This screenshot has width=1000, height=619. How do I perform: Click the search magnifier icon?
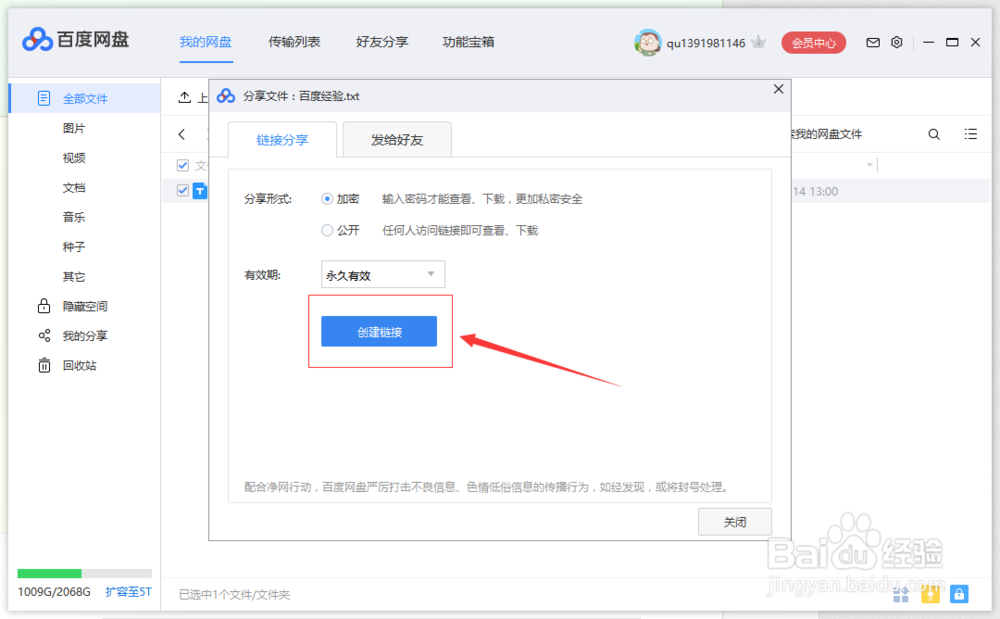click(933, 133)
